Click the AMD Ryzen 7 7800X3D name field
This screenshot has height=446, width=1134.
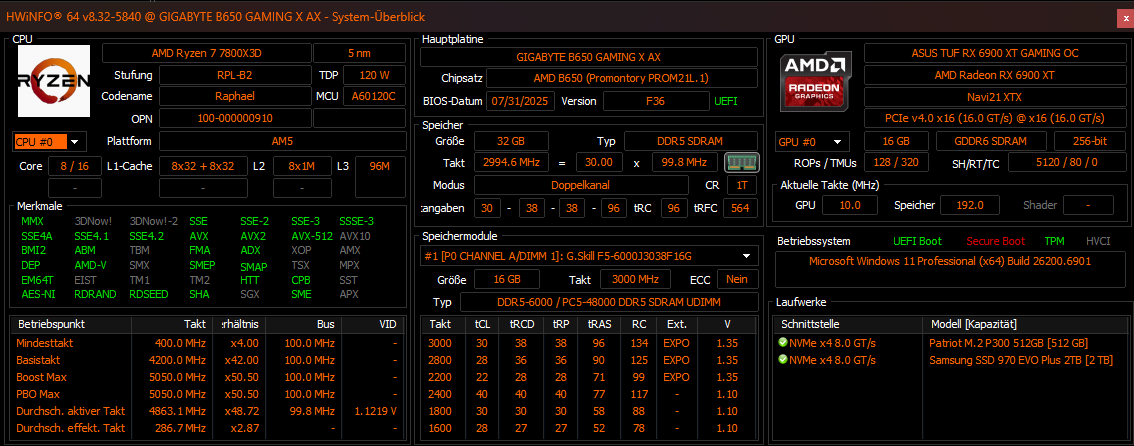point(206,53)
